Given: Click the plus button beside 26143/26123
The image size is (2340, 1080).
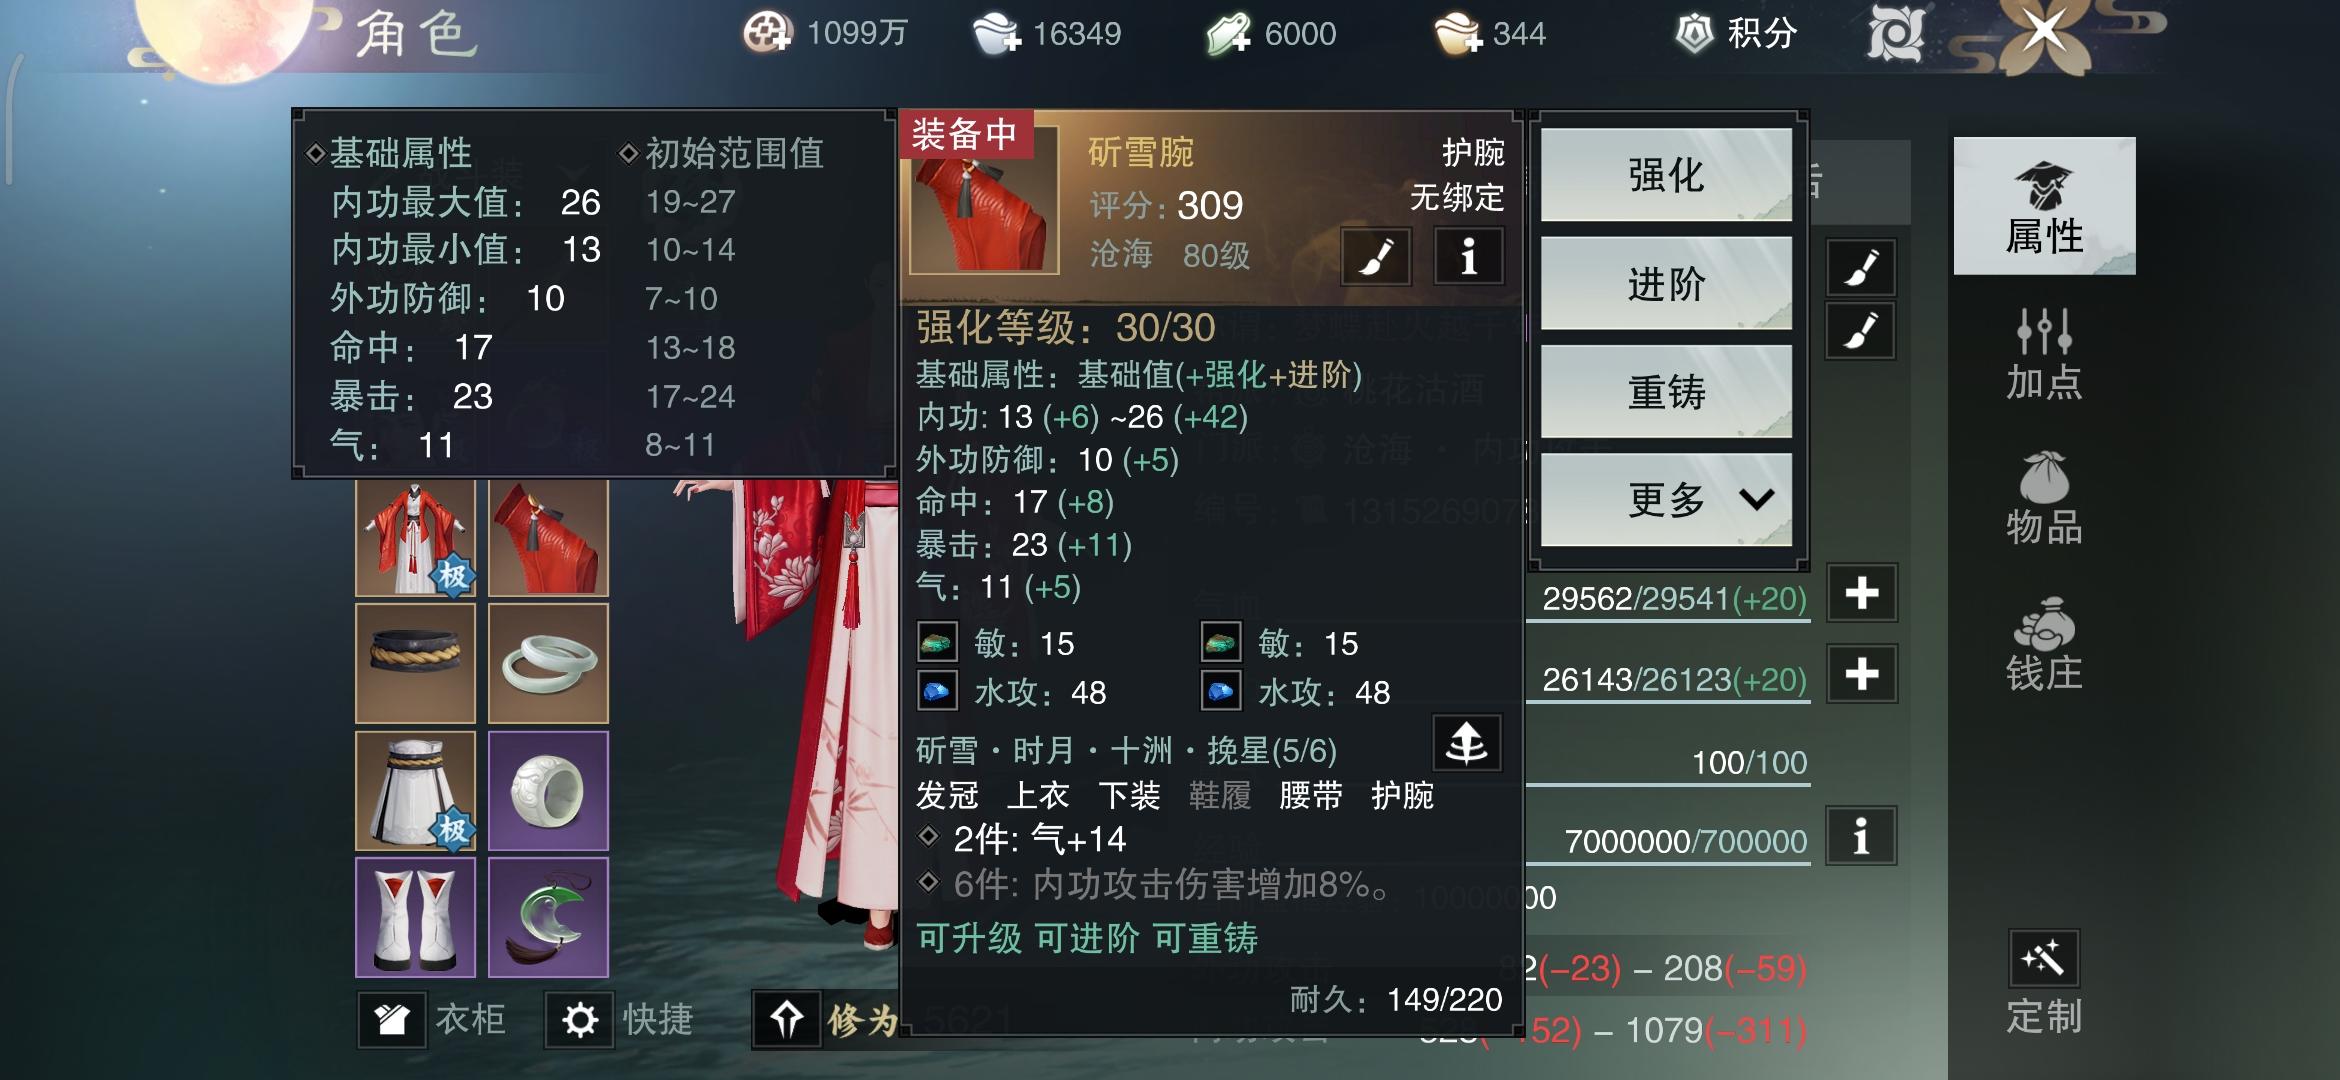Looking at the screenshot, I should pyautogui.click(x=1862, y=674).
